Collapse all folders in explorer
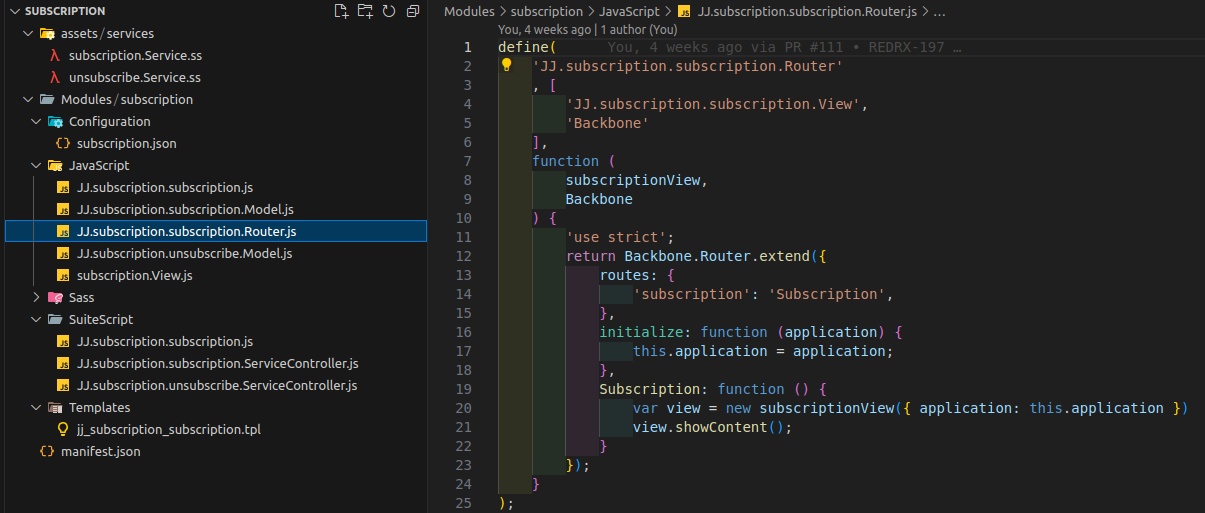The width and height of the screenshot is (1205, 513). (x=411, y=11)
